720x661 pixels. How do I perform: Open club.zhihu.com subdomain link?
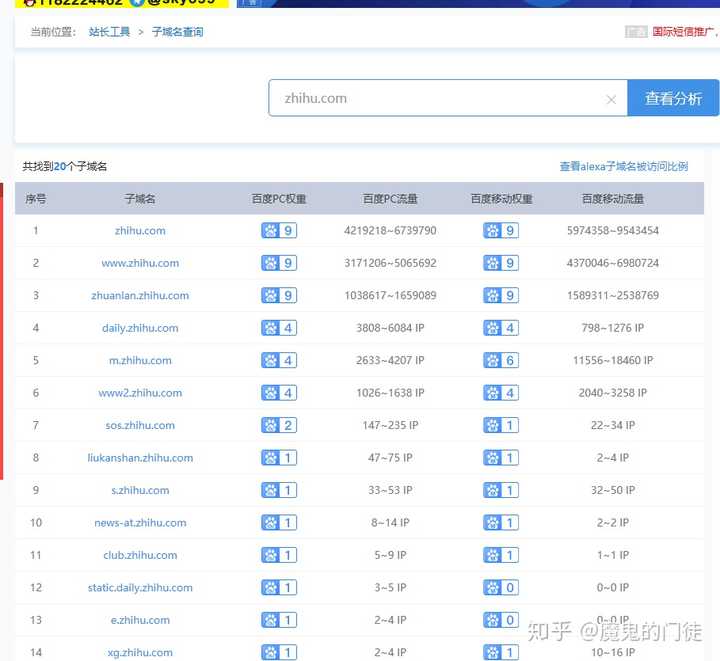(x=140, y=555)
